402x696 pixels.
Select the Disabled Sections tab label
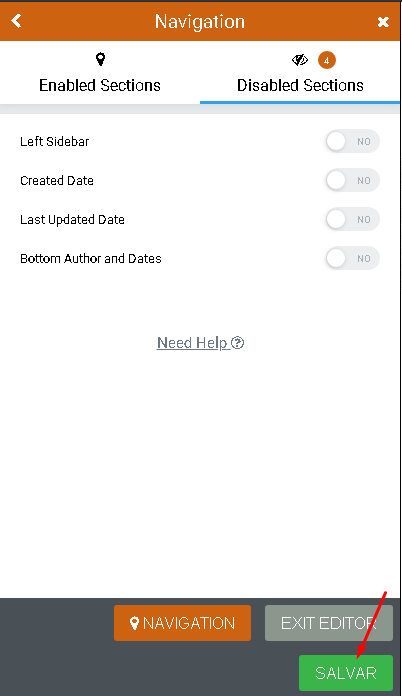coord(300,85)
